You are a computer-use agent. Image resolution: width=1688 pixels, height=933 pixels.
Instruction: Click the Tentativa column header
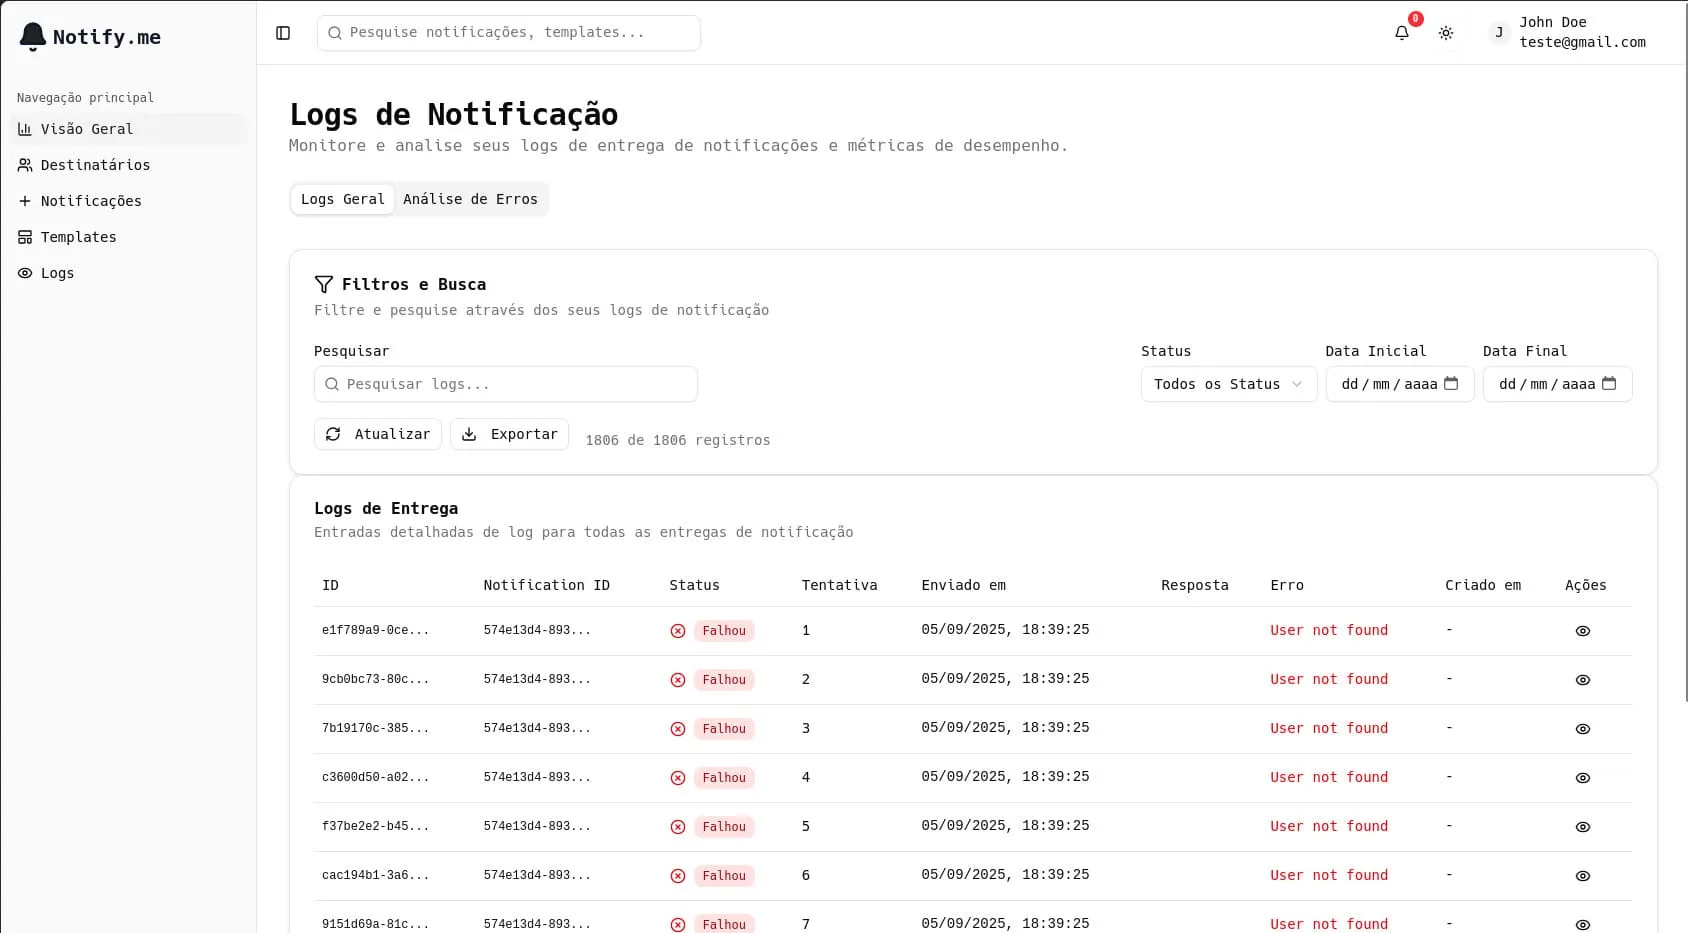tap(839, 585)
